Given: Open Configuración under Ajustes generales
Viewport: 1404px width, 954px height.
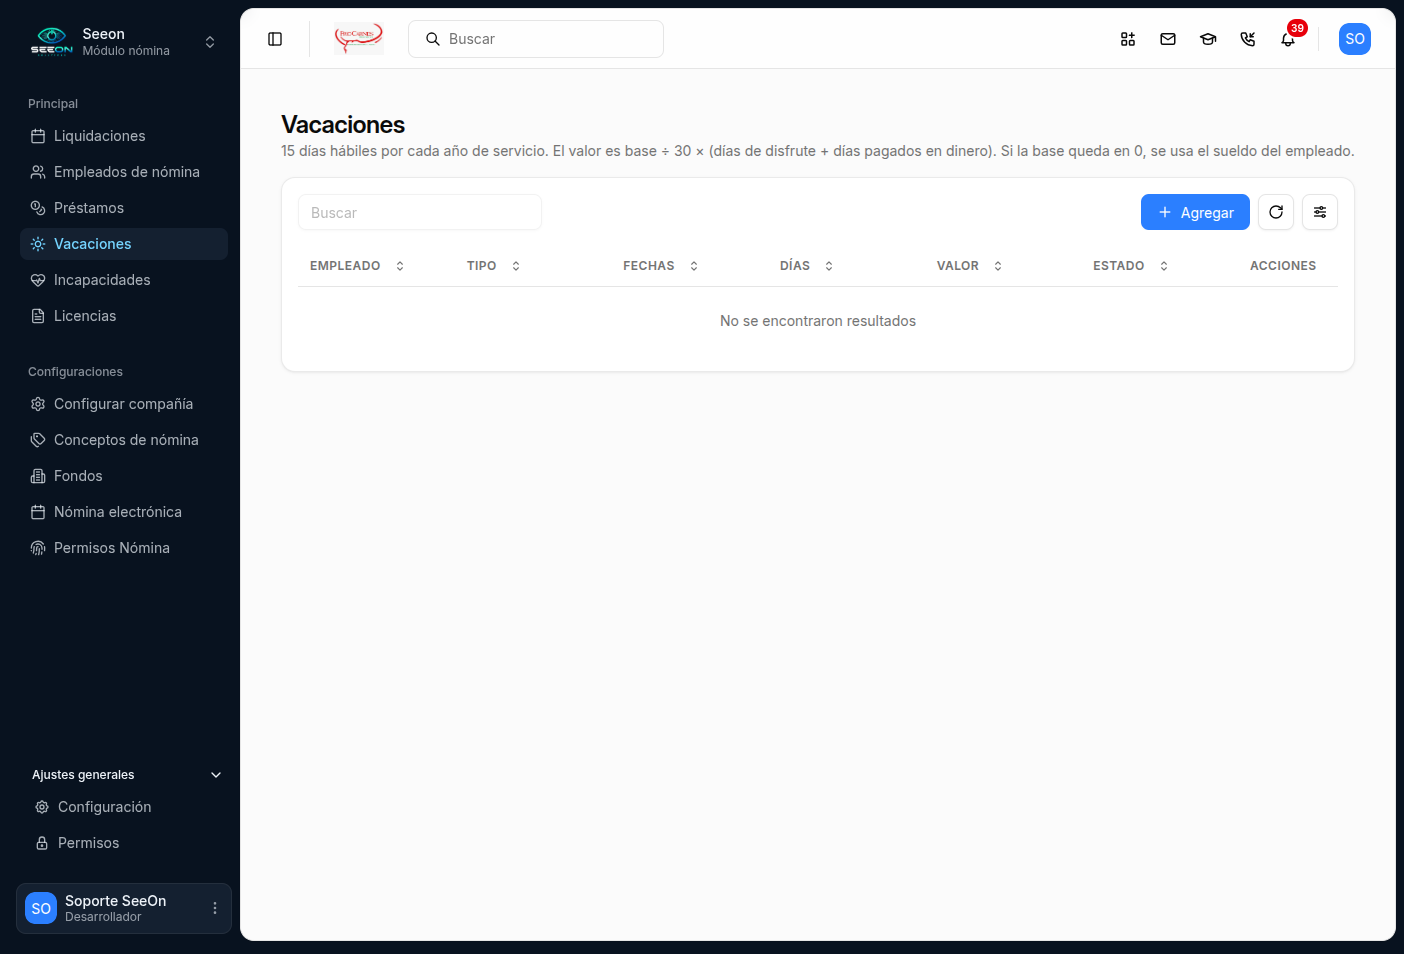Looking at the screenshot, I should click(126, 807).
